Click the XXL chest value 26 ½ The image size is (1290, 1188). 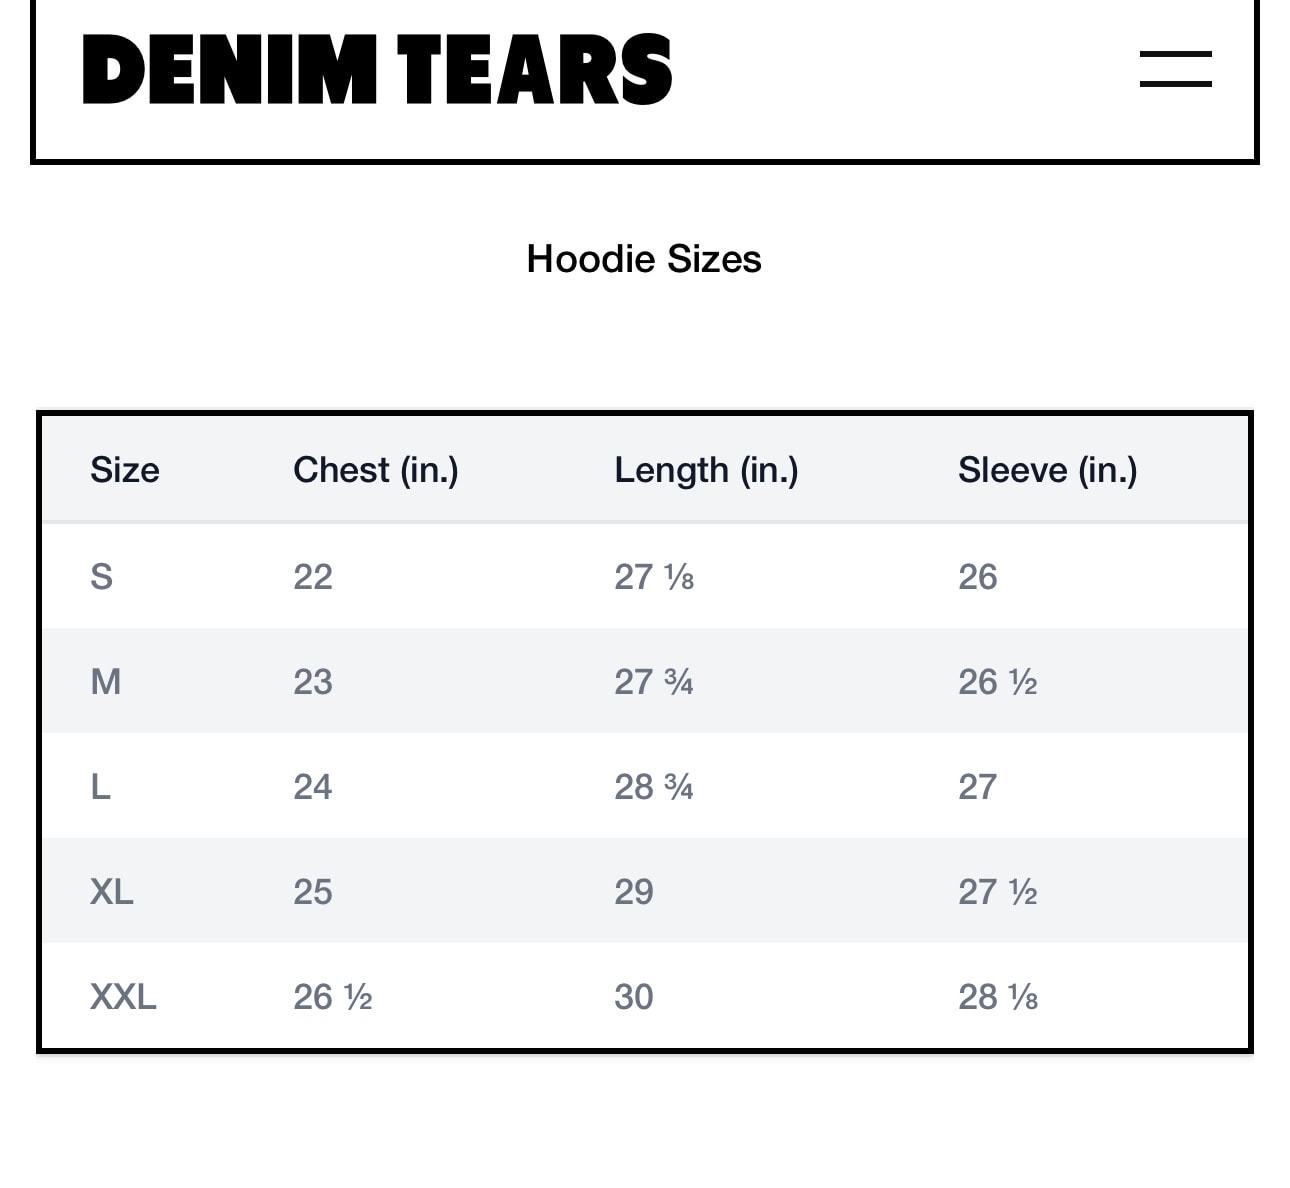[x=333, y=997]
